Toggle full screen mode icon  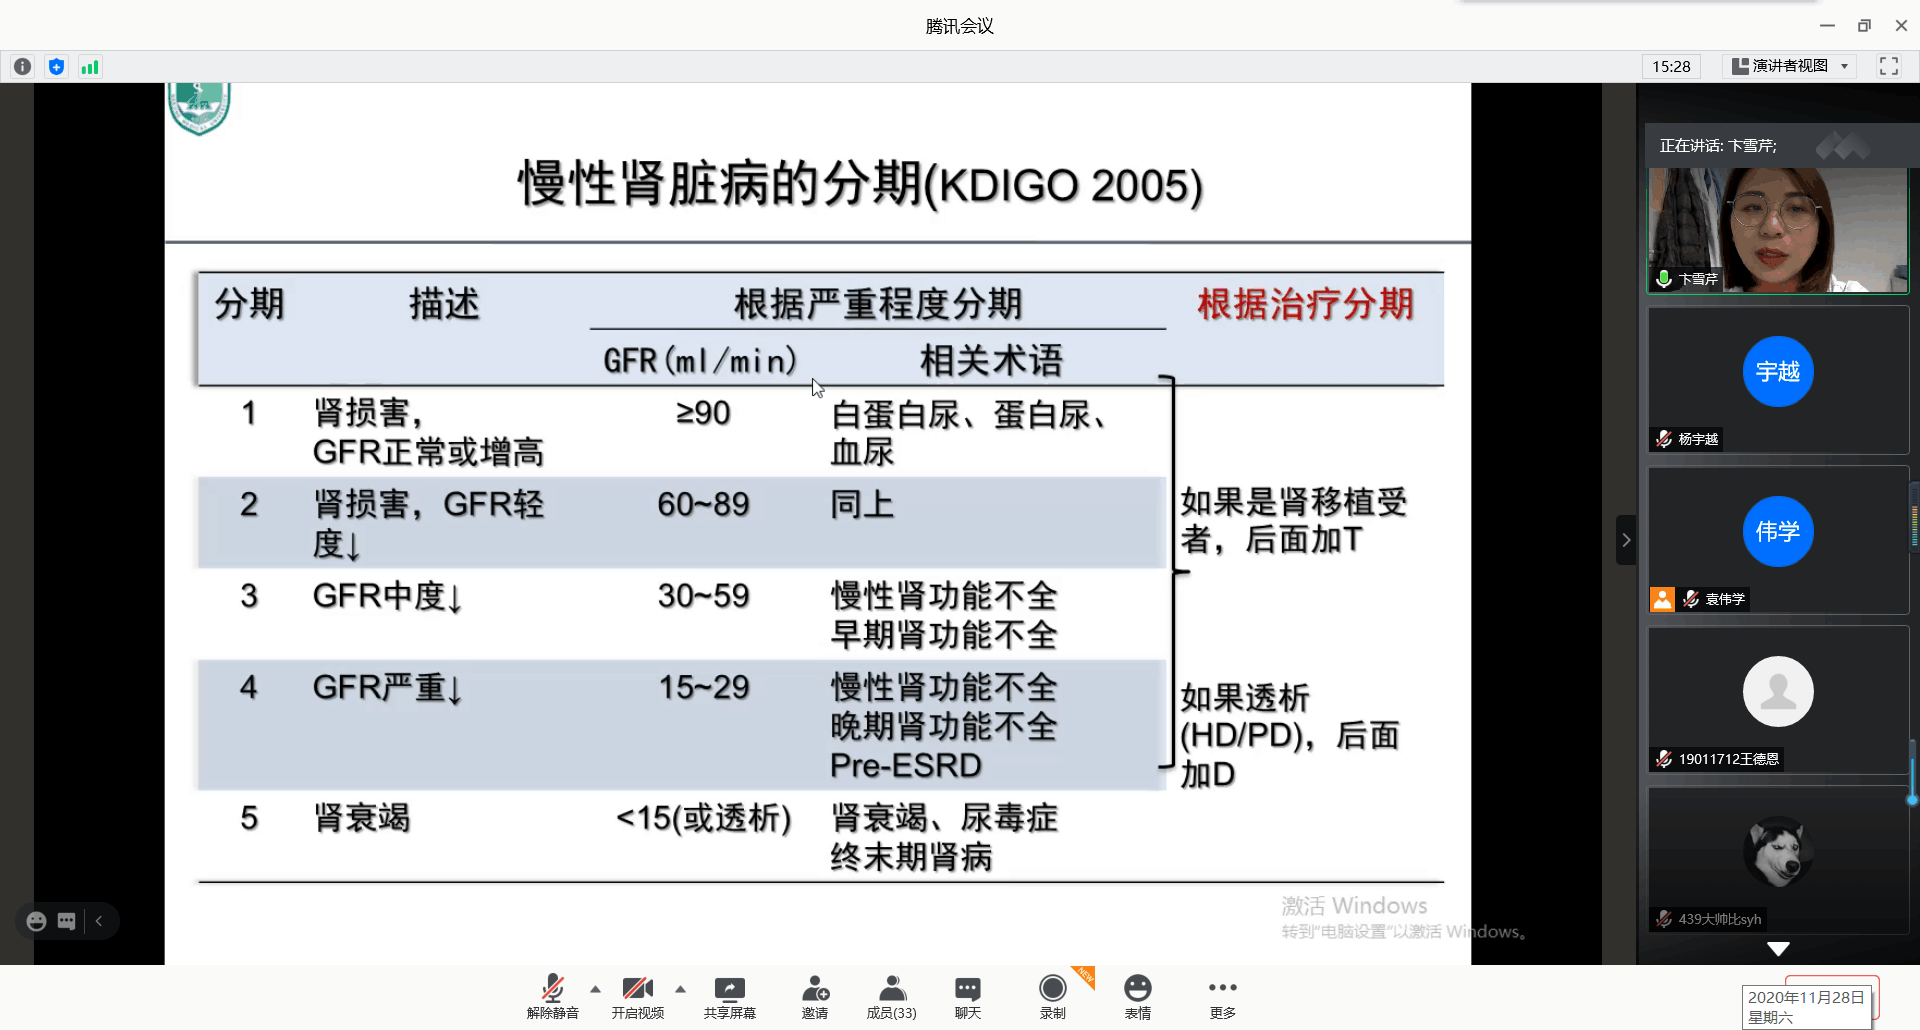point(1888,66)
